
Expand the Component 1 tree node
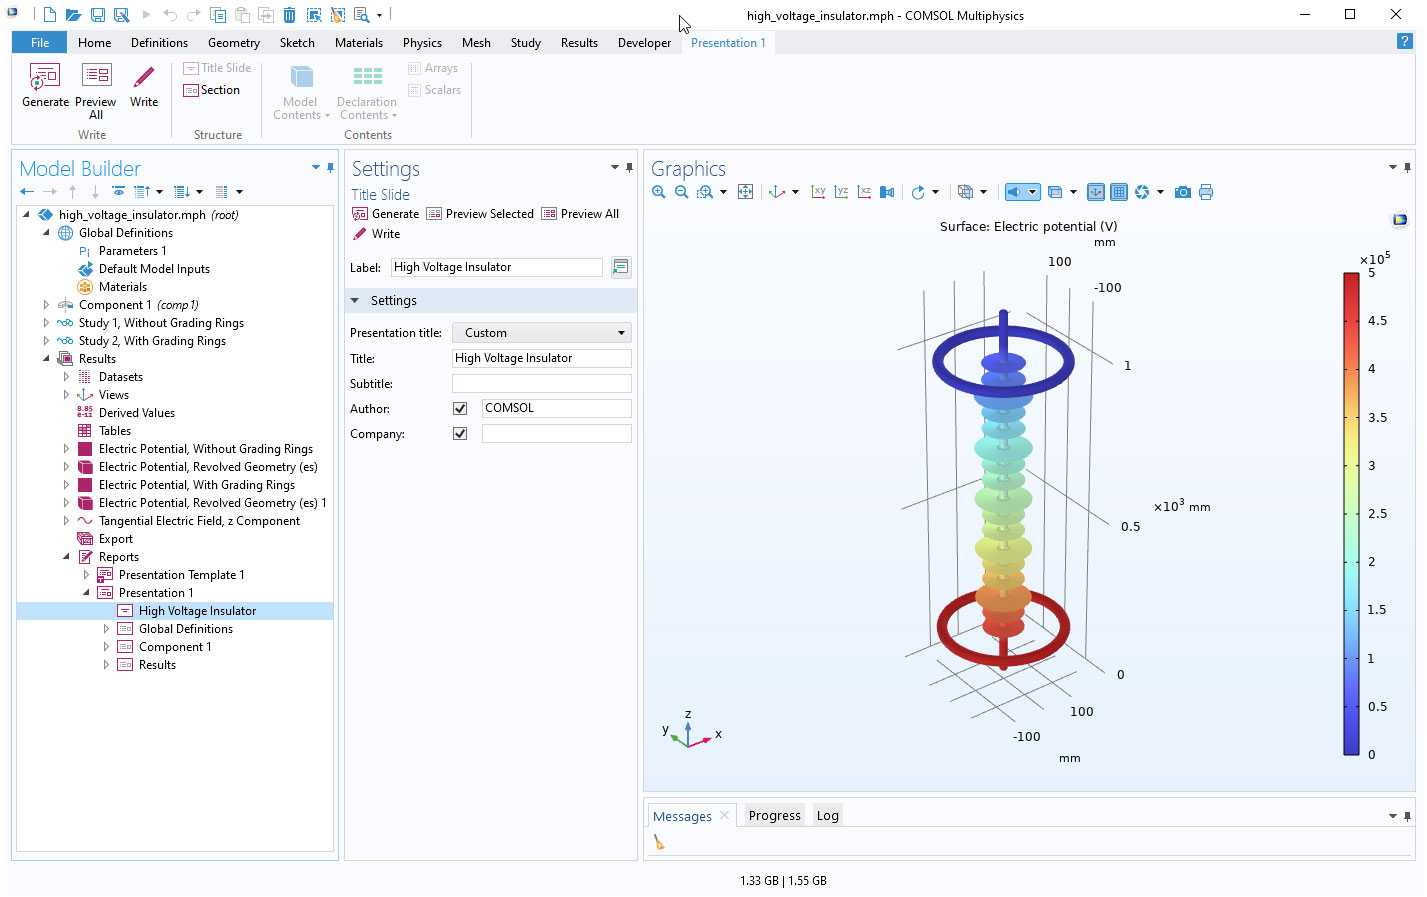coord(46,305)
